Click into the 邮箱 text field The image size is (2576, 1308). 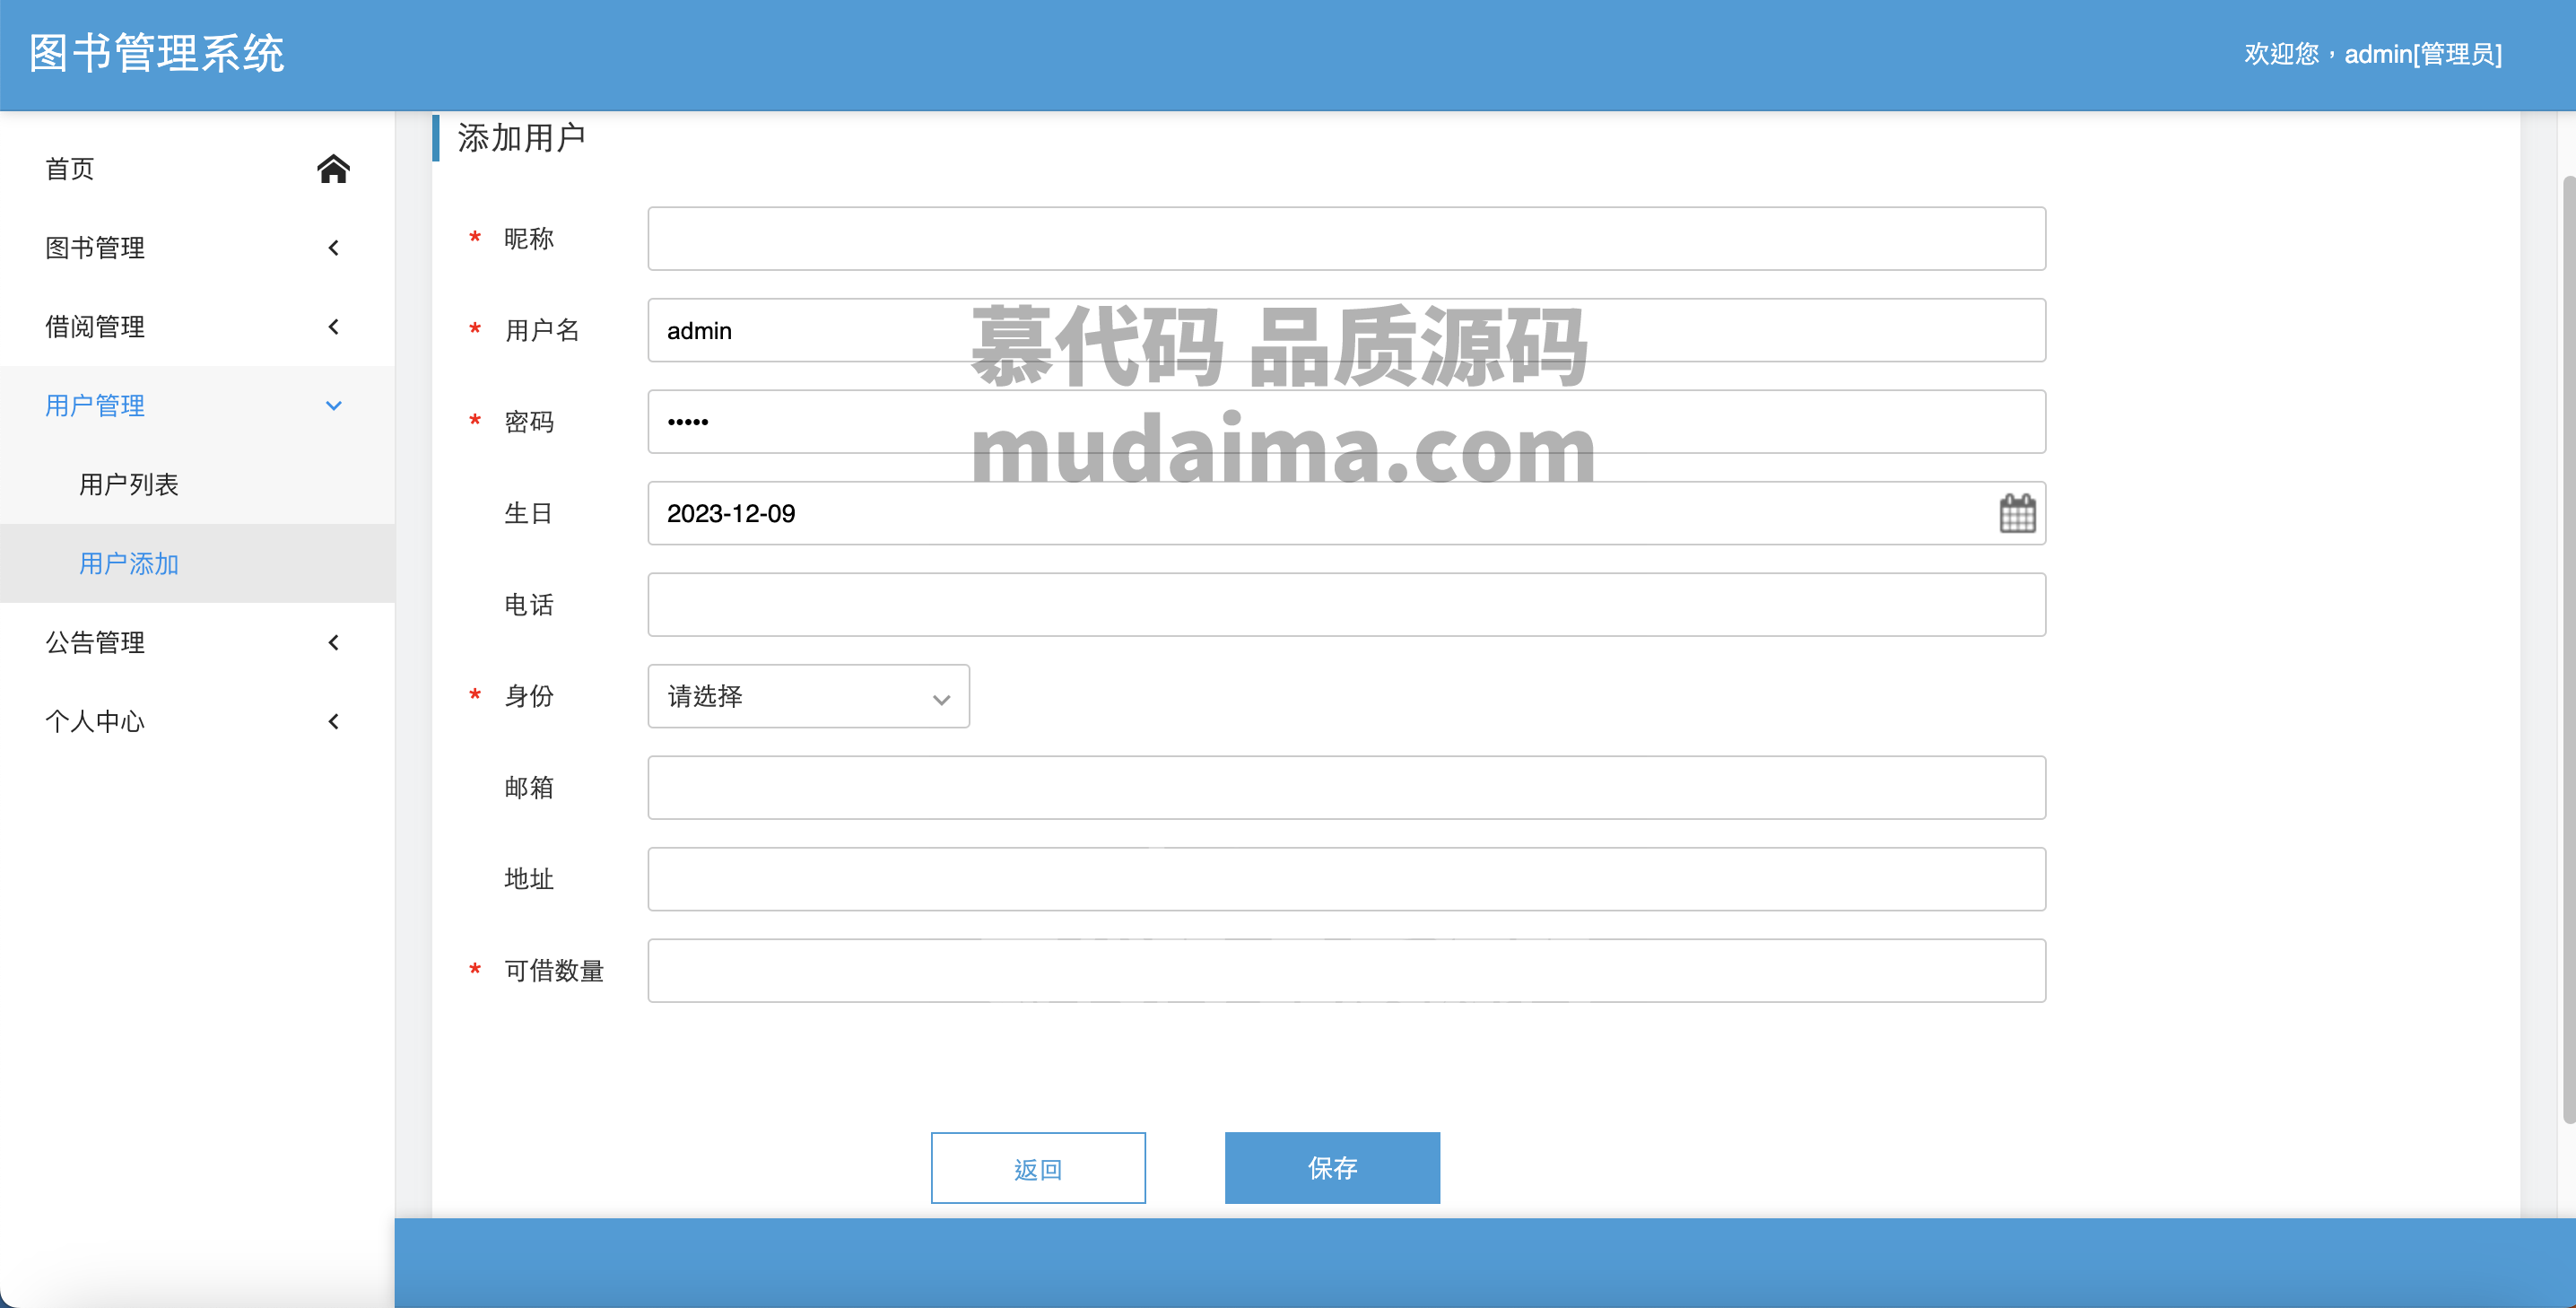(x=1346, y=788)
